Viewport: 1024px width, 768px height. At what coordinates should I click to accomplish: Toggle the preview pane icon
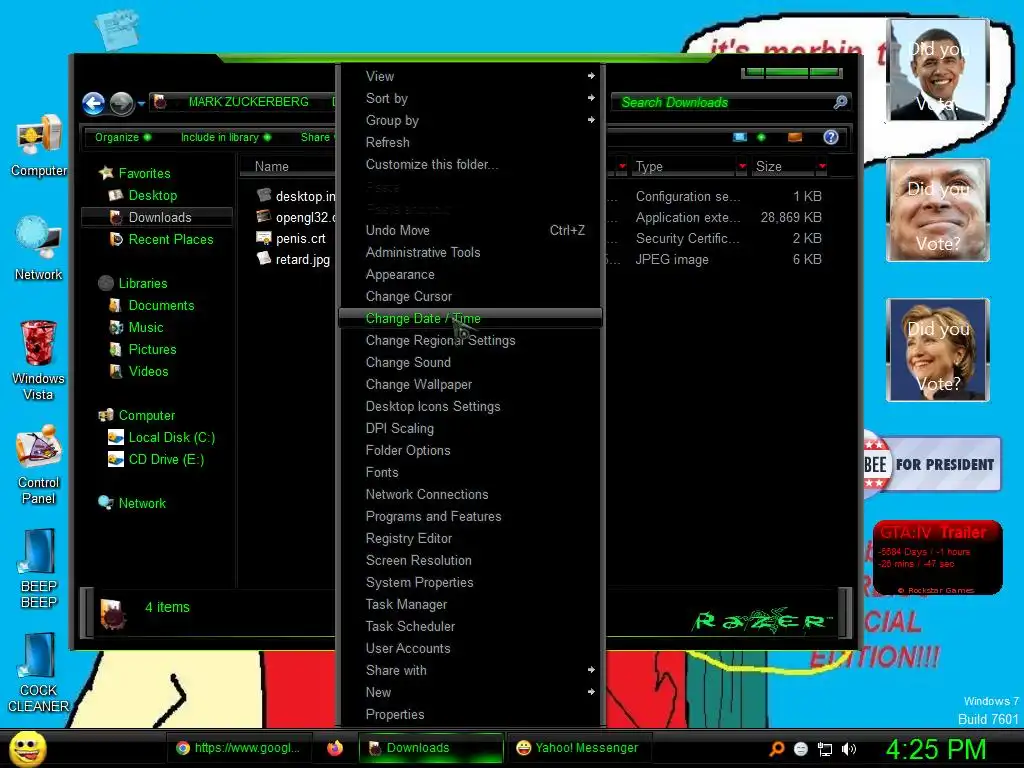point(795,136)
